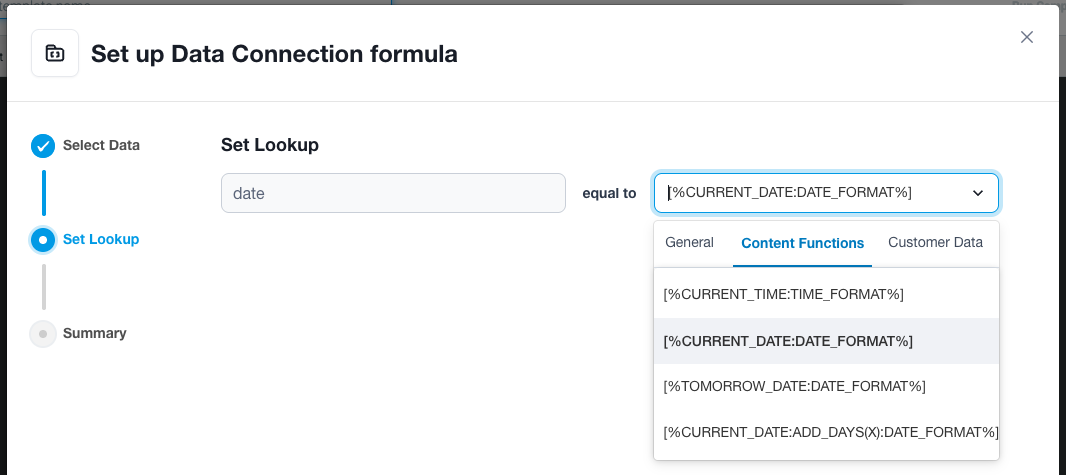Pick the [%TOMORROW_DATE:DATE_FORMAT%] option
Viewport: 1066px width, 475px height.
[826, 387]
